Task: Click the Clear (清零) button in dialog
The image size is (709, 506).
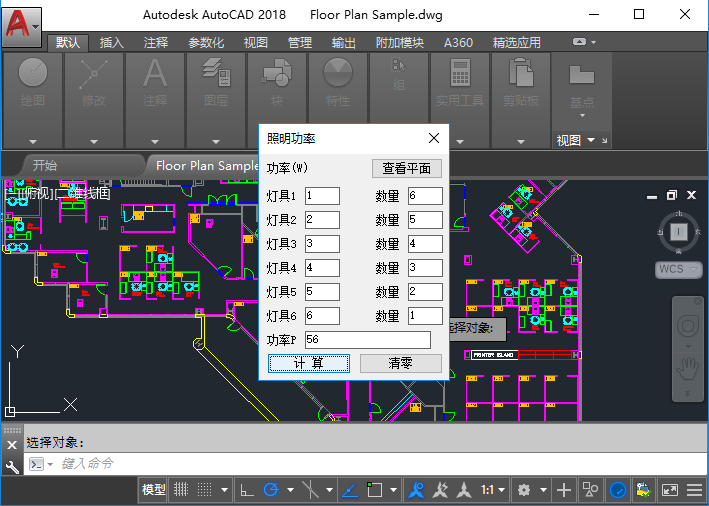Action: point(401,364)
